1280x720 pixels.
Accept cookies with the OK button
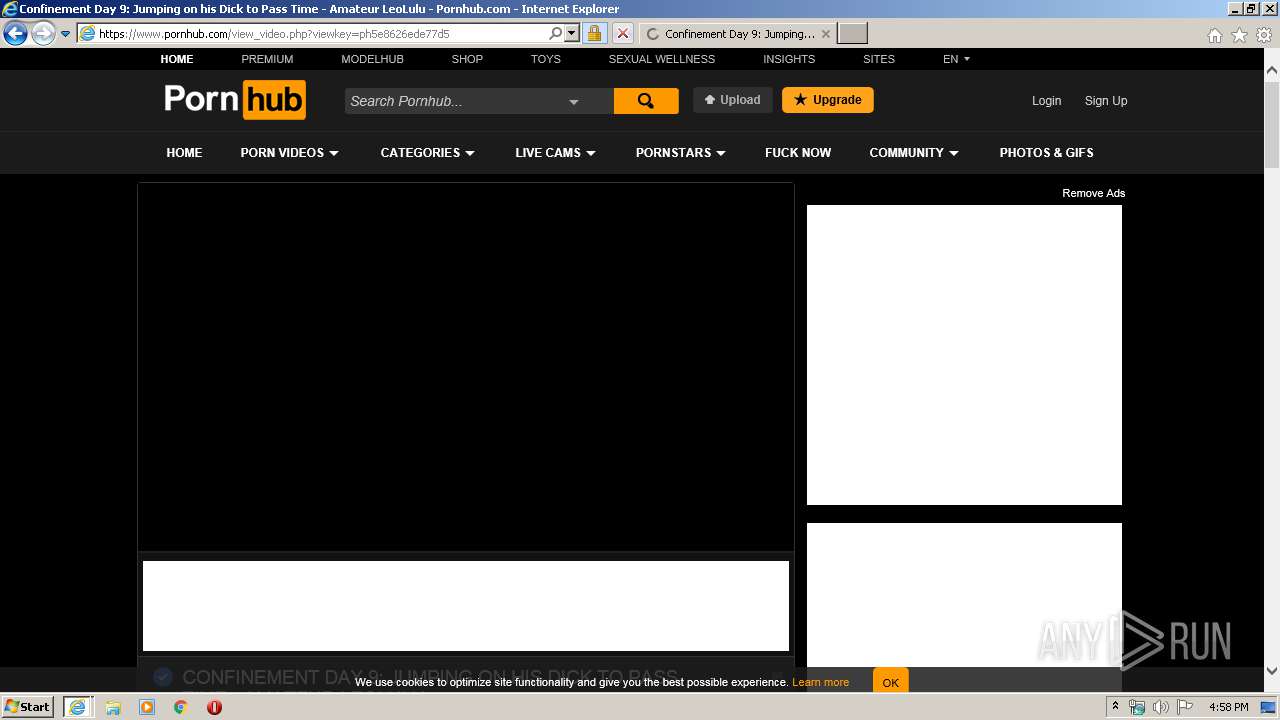890,682
